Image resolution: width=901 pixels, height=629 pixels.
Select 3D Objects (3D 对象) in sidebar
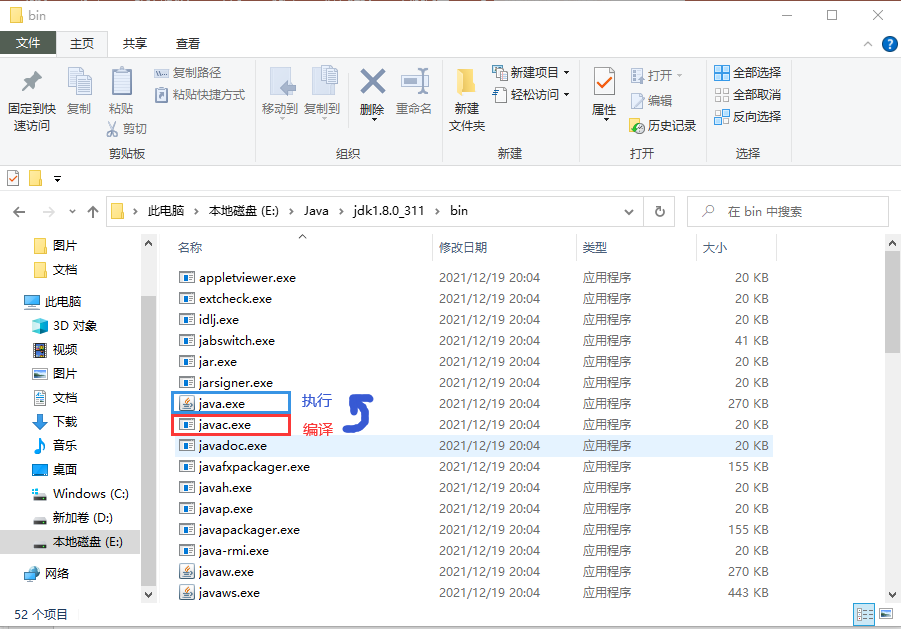64,326
